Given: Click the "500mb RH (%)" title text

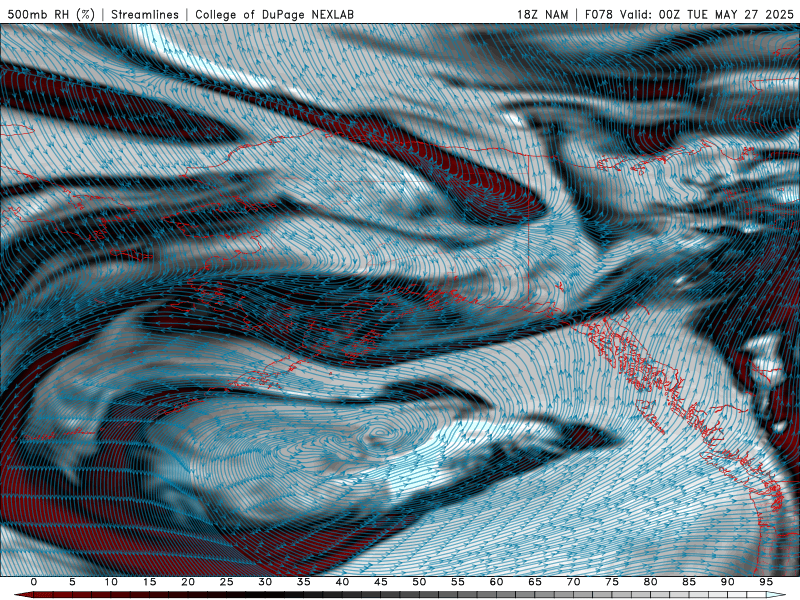Looking at the screenshot, I should (51, 15).
